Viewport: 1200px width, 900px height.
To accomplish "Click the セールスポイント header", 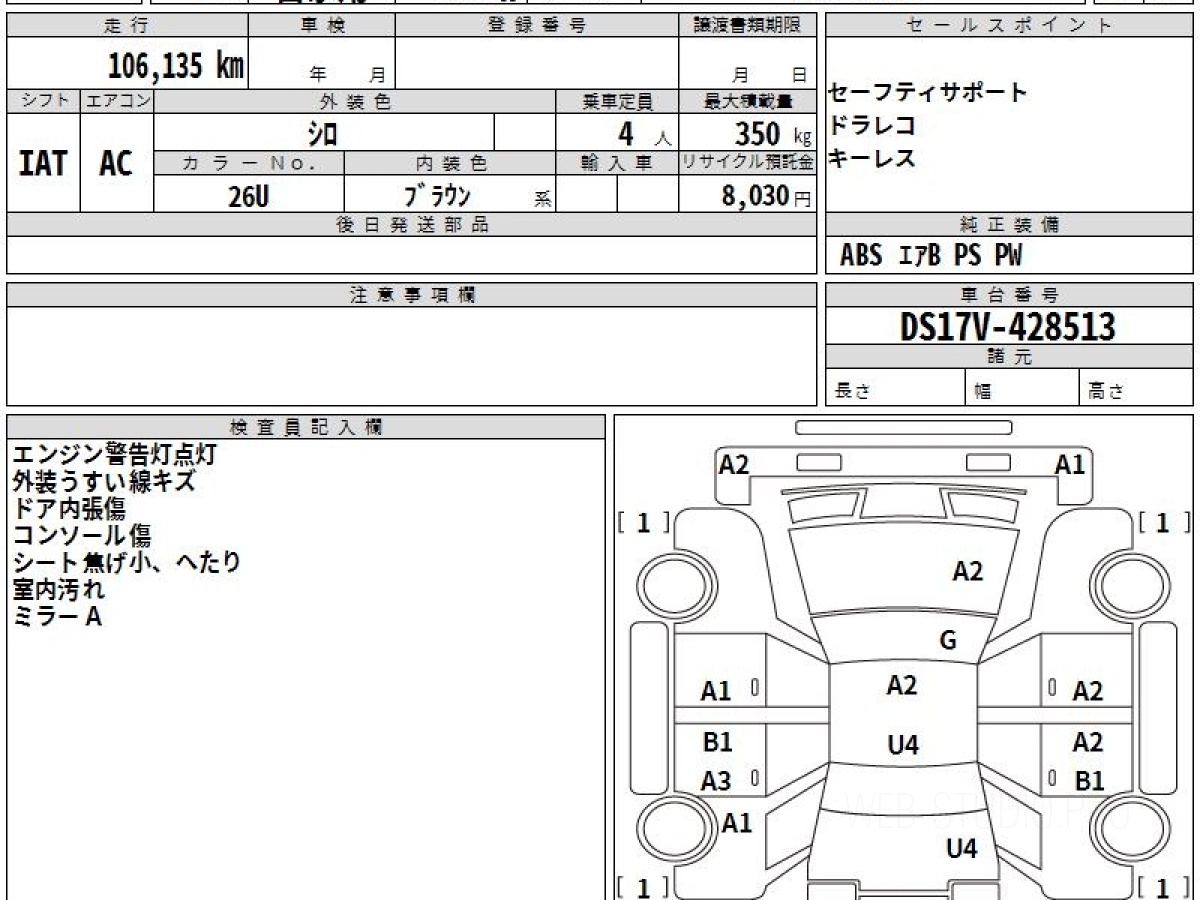I will [1009, 26].
